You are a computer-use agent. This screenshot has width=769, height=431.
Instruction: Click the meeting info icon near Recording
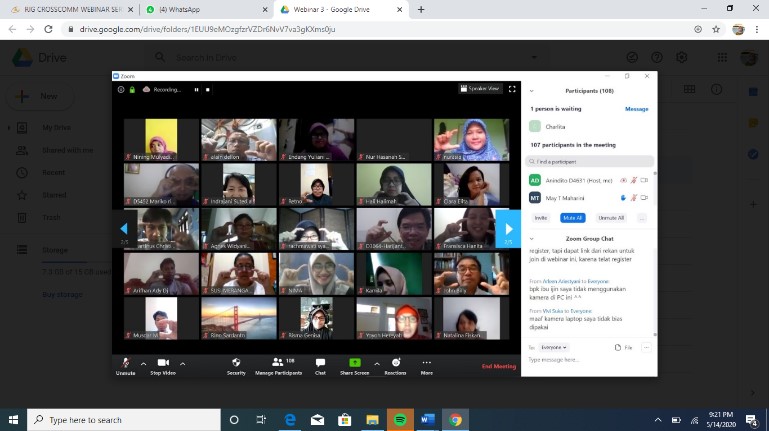121,89
